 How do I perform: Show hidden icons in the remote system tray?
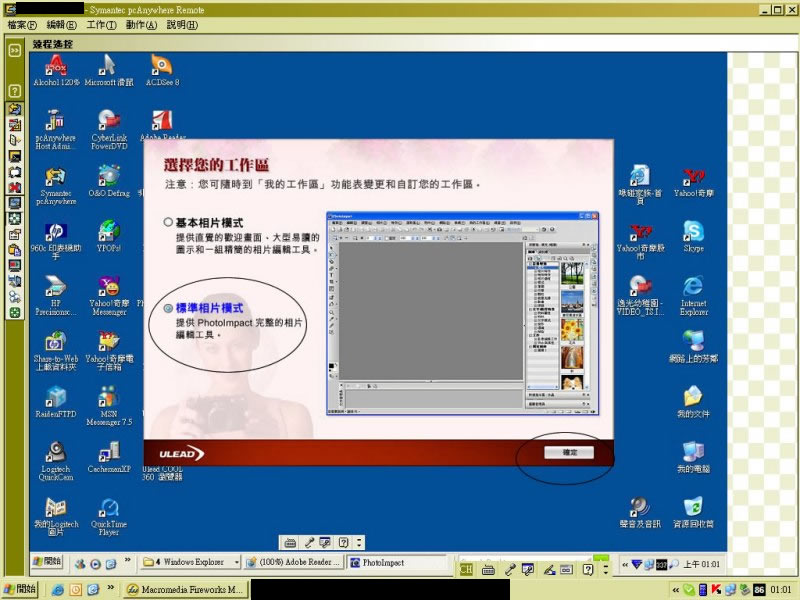(x=624, y=564)
